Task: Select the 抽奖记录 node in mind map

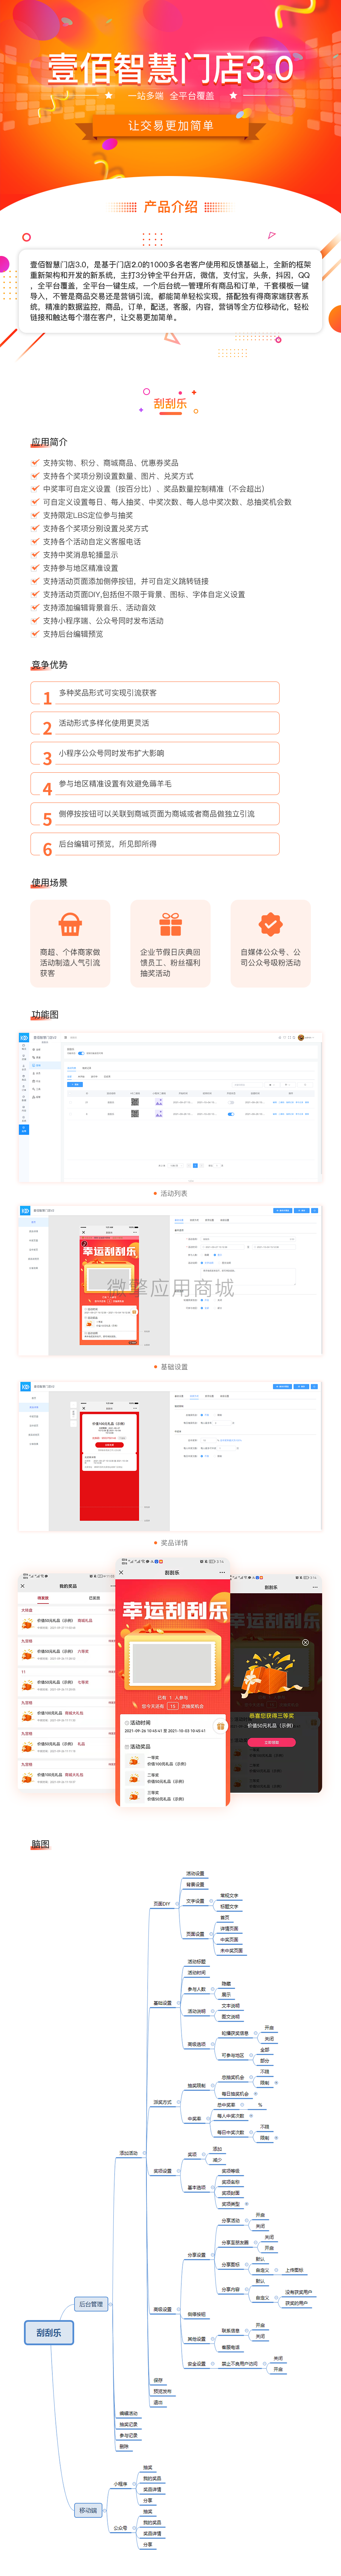Action: click(x=129, y=2424)
